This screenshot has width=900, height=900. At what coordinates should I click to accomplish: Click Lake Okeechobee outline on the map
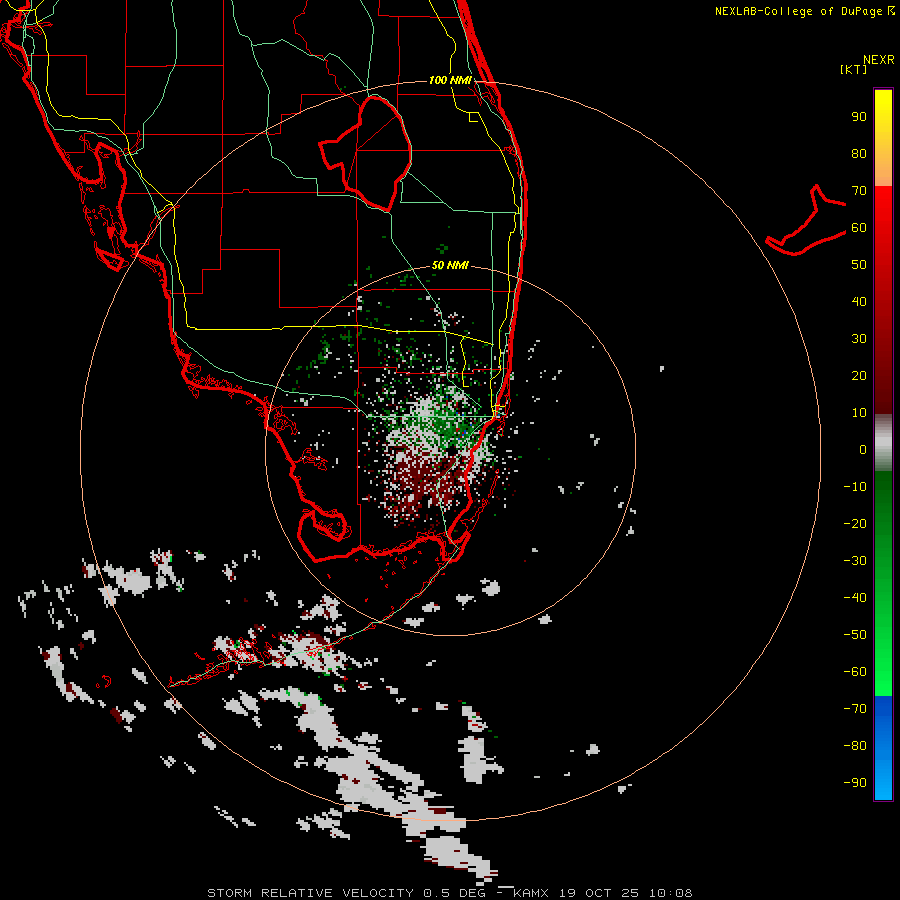coord(366,154)
